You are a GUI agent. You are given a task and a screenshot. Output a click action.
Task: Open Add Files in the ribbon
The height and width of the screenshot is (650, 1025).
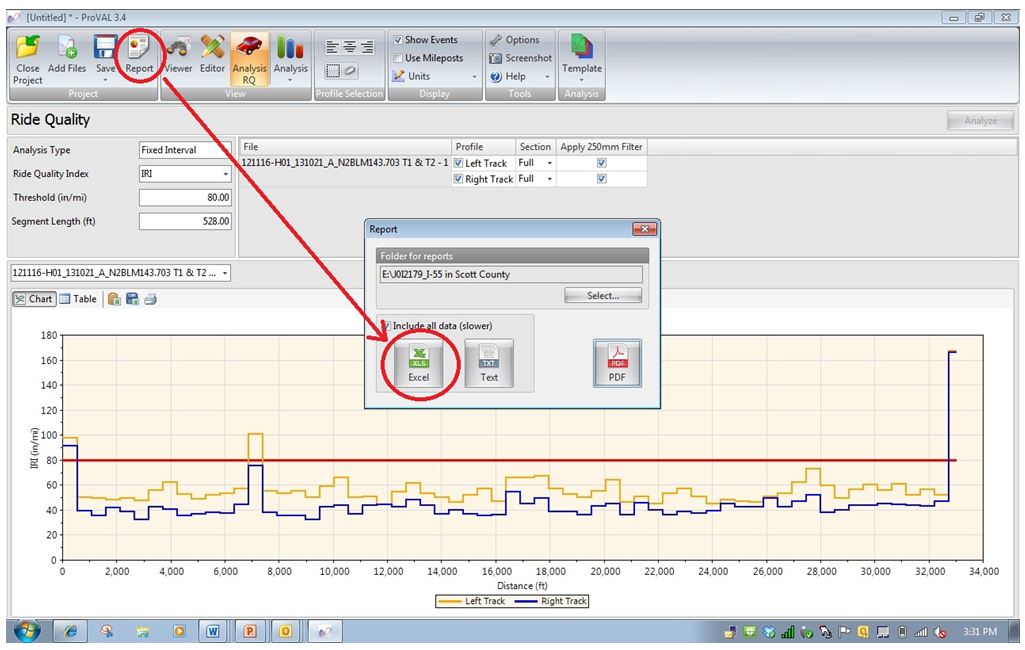click(x=67, y=55)
